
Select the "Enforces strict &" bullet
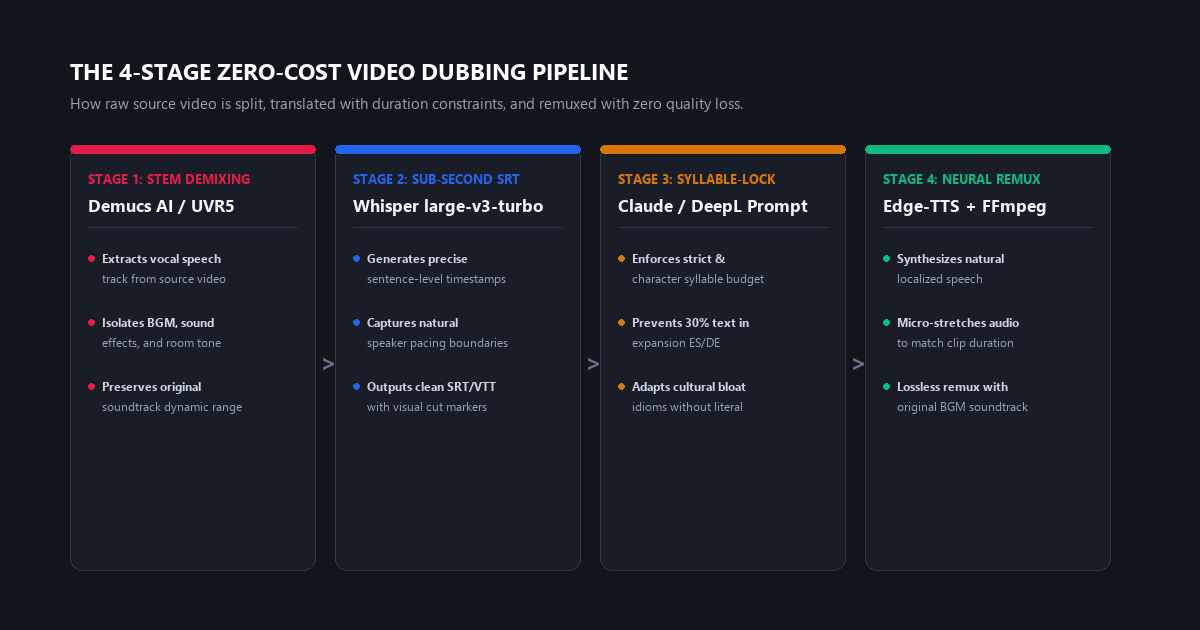coord(679,259)
